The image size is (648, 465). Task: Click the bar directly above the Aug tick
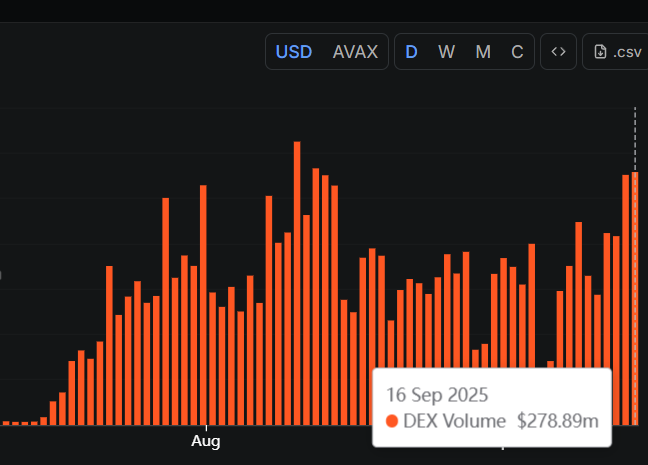click(203, 300)
